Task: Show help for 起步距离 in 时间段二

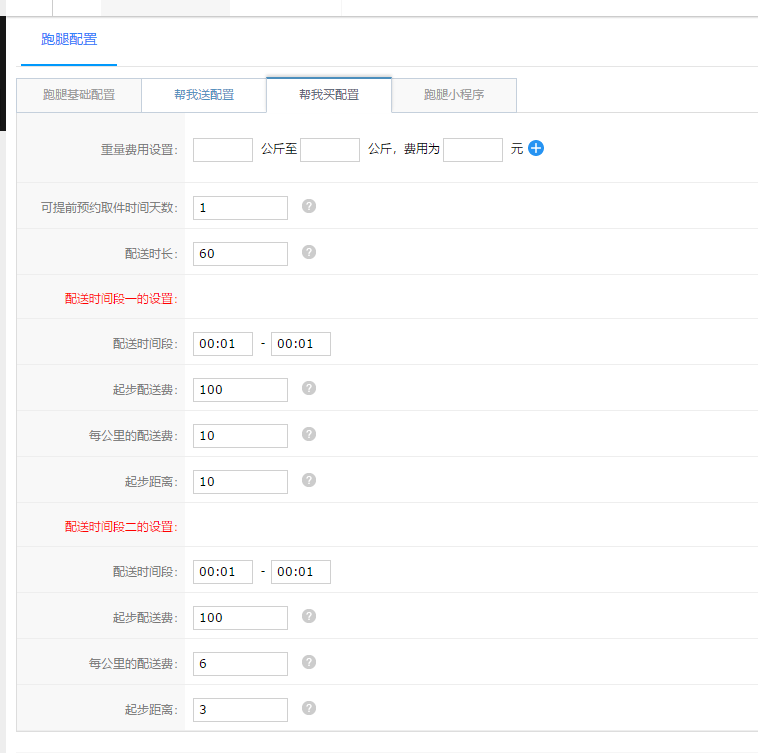Action: pyautogui.click(x=309, y=708)
